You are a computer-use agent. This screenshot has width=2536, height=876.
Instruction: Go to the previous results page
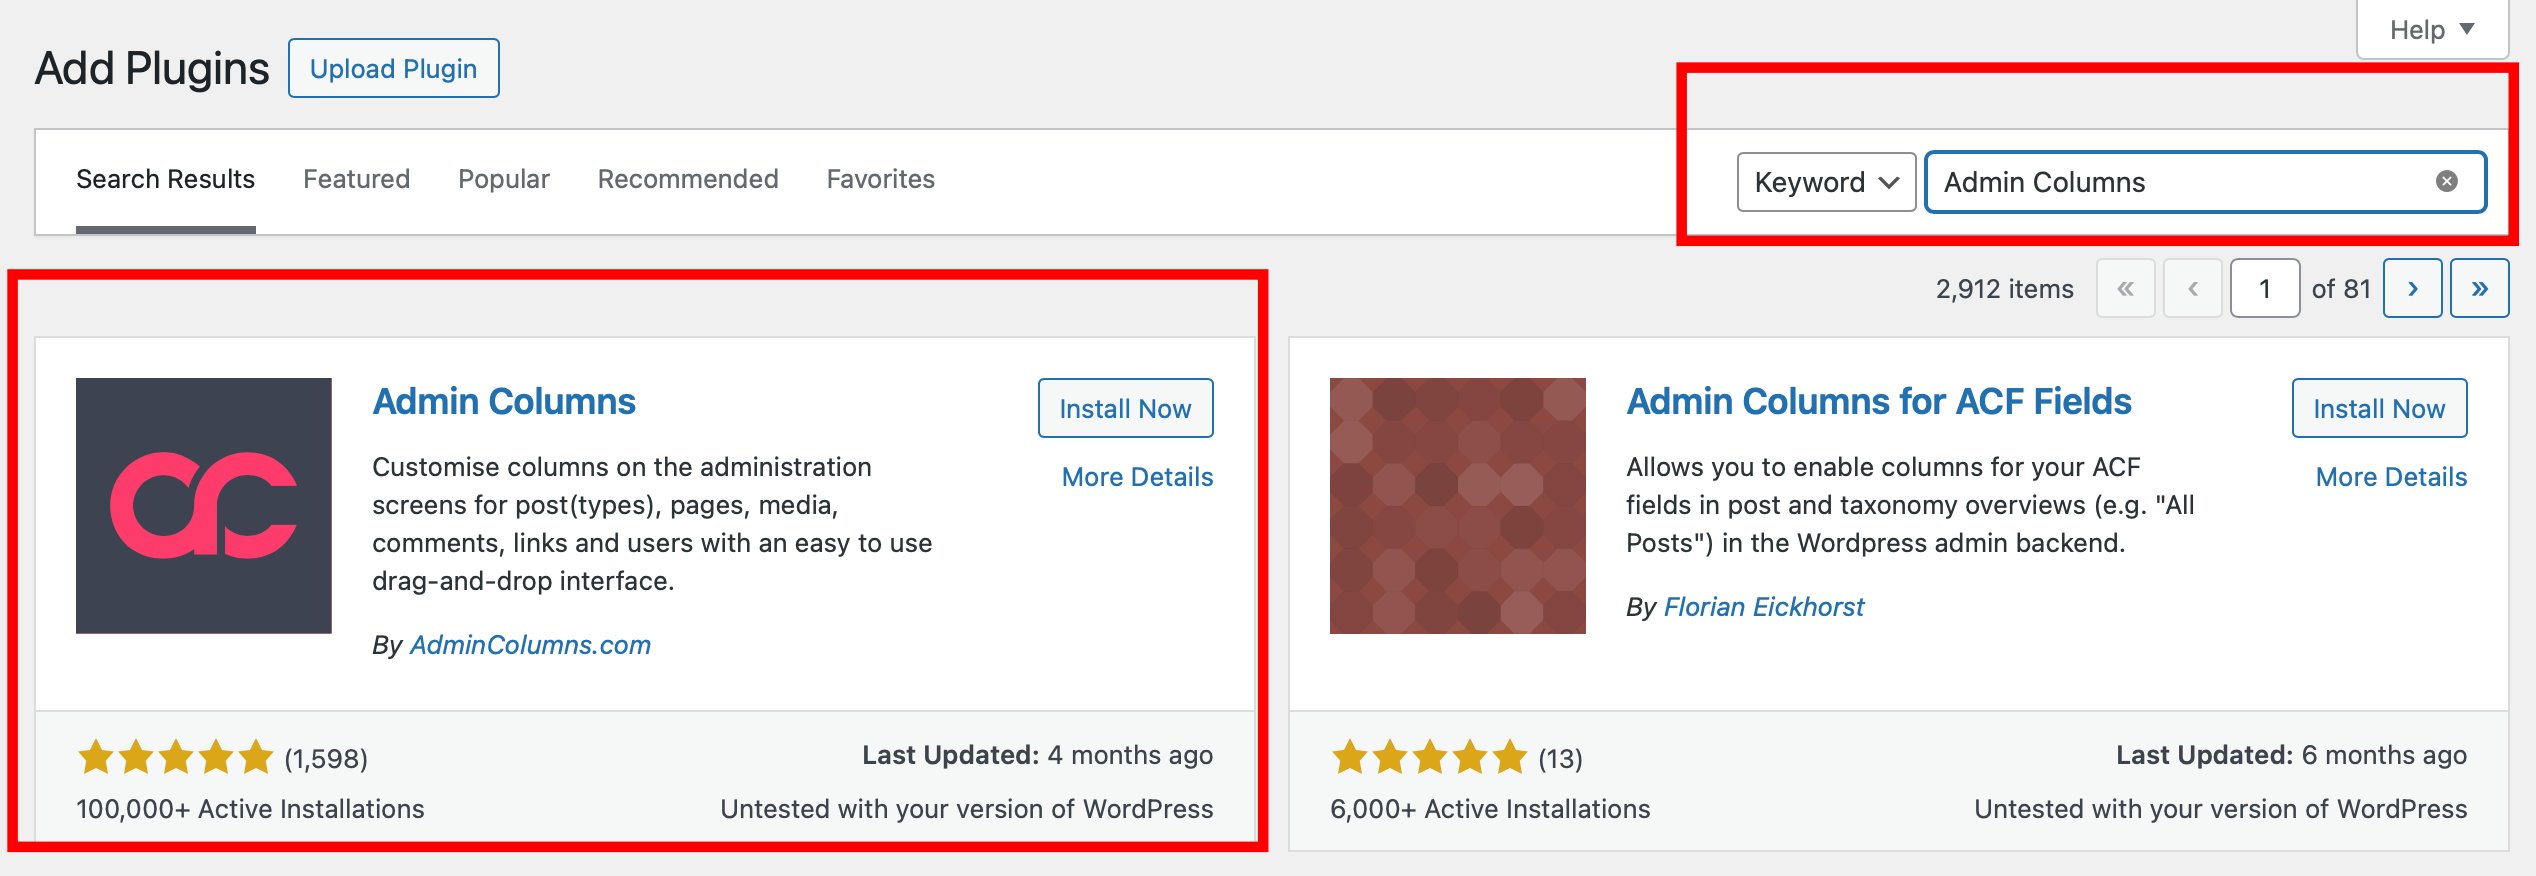2192,288
